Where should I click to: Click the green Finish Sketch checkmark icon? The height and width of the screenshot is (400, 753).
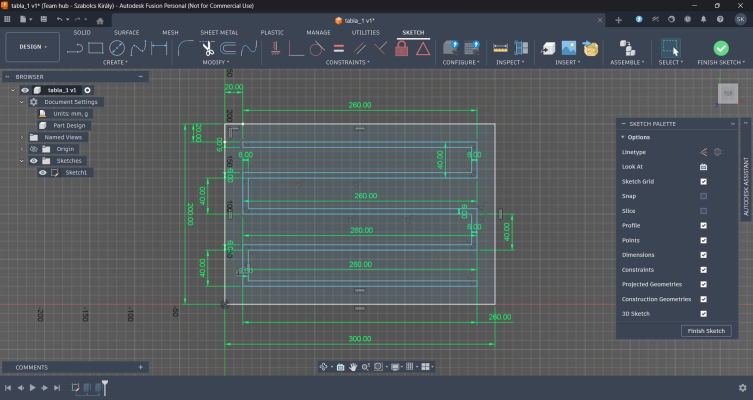[721, 47]
